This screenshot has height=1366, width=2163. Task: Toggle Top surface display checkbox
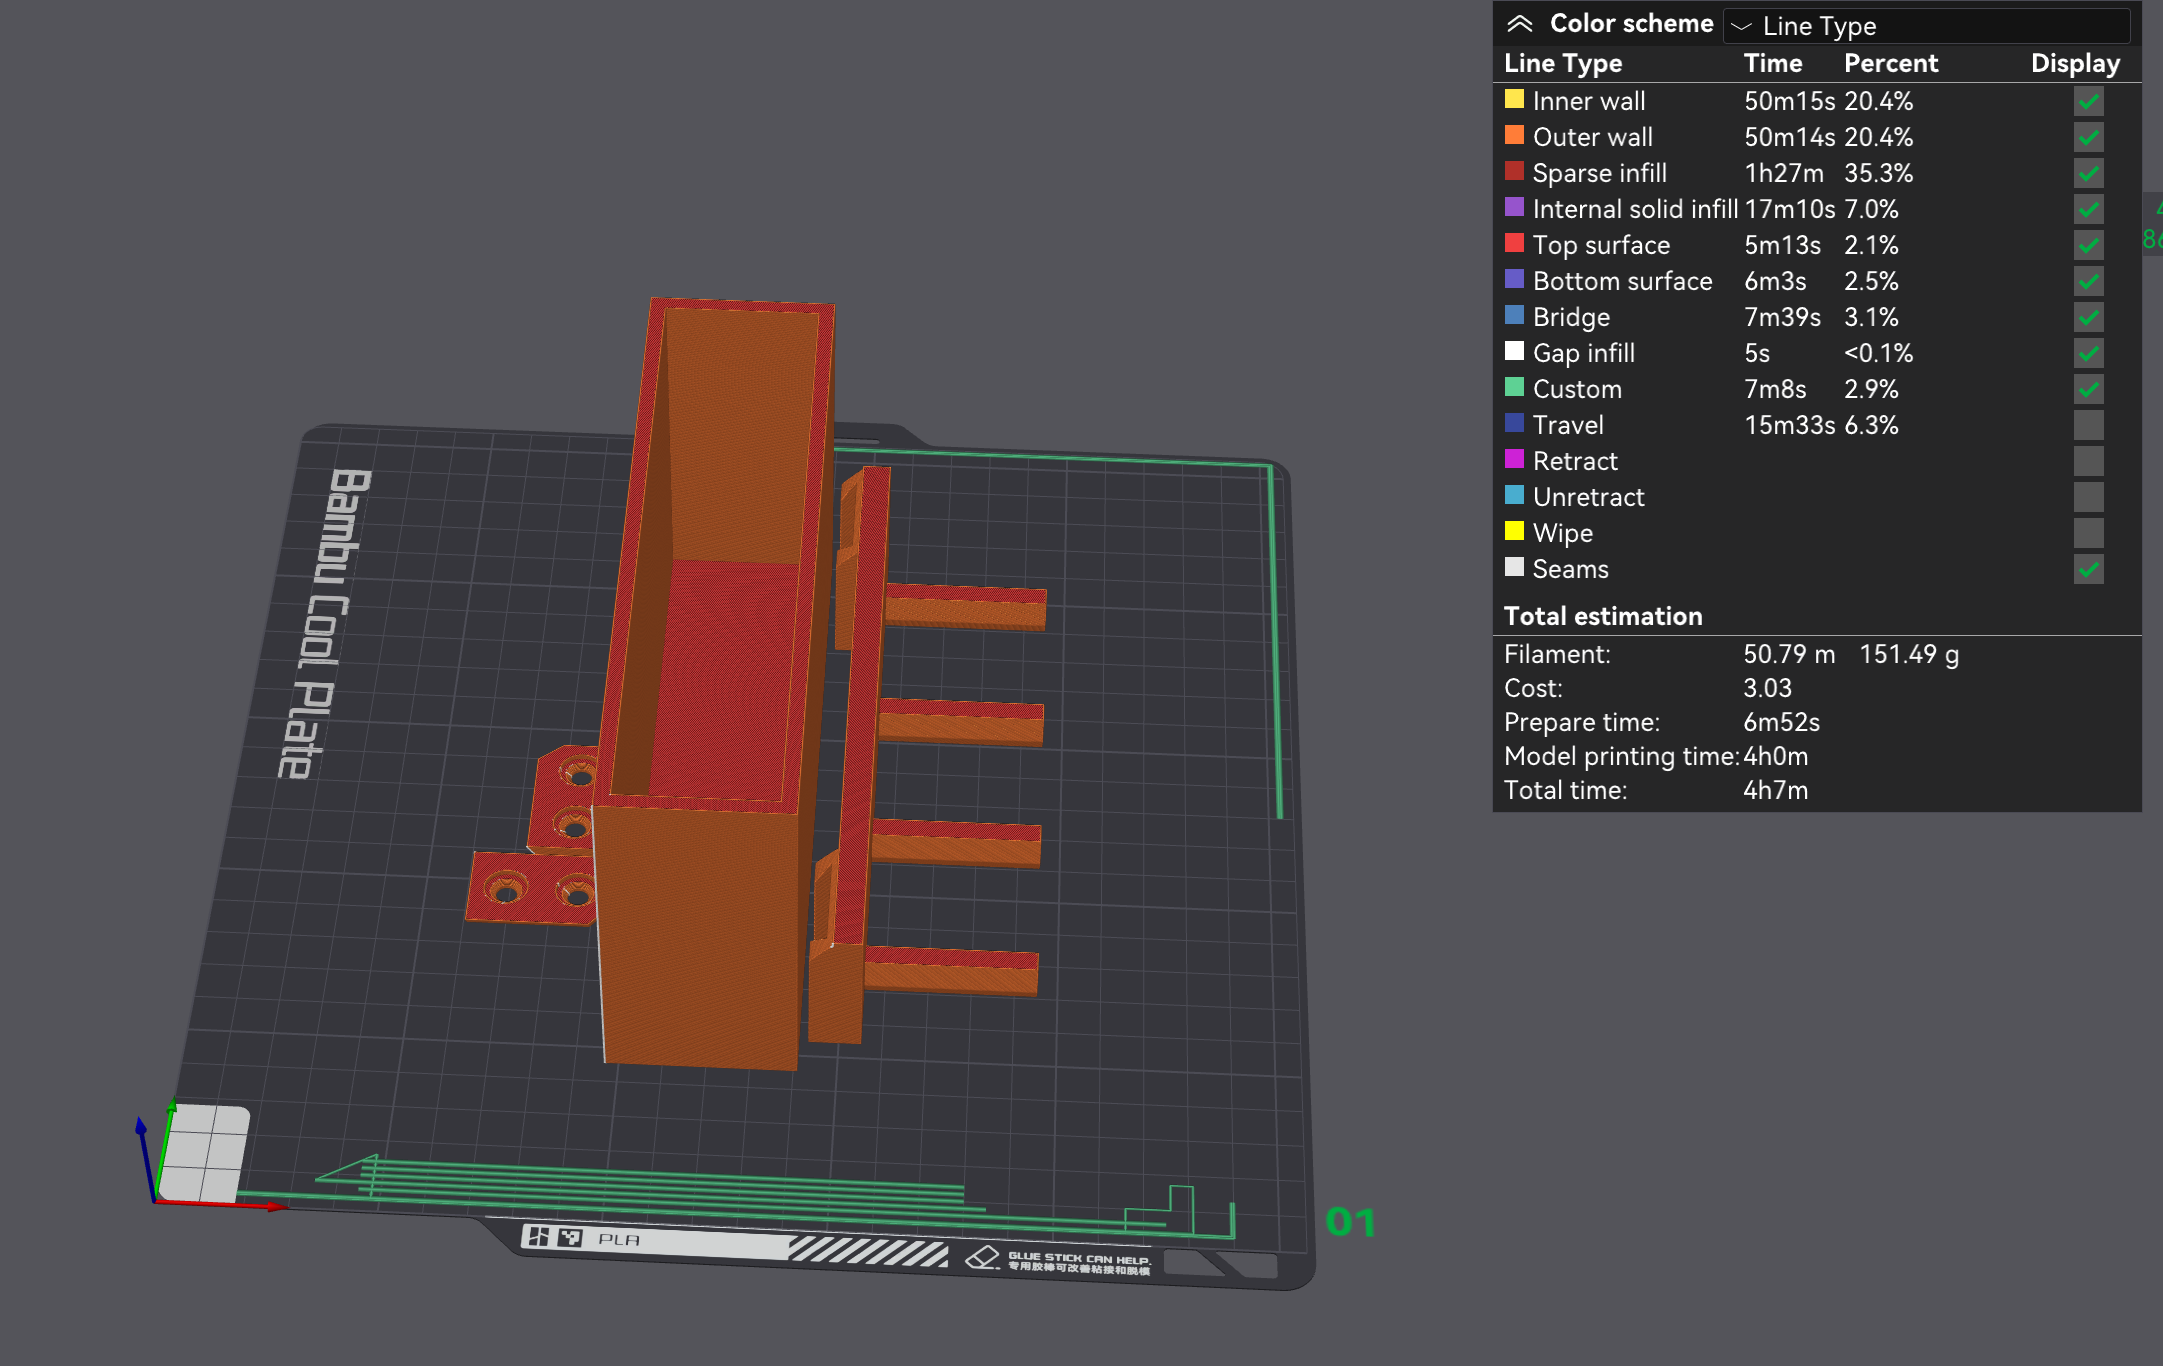tap(2088, 245)
